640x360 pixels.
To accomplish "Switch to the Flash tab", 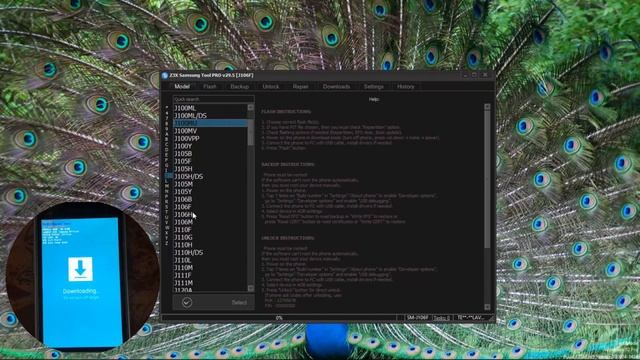I will [210, 87].
